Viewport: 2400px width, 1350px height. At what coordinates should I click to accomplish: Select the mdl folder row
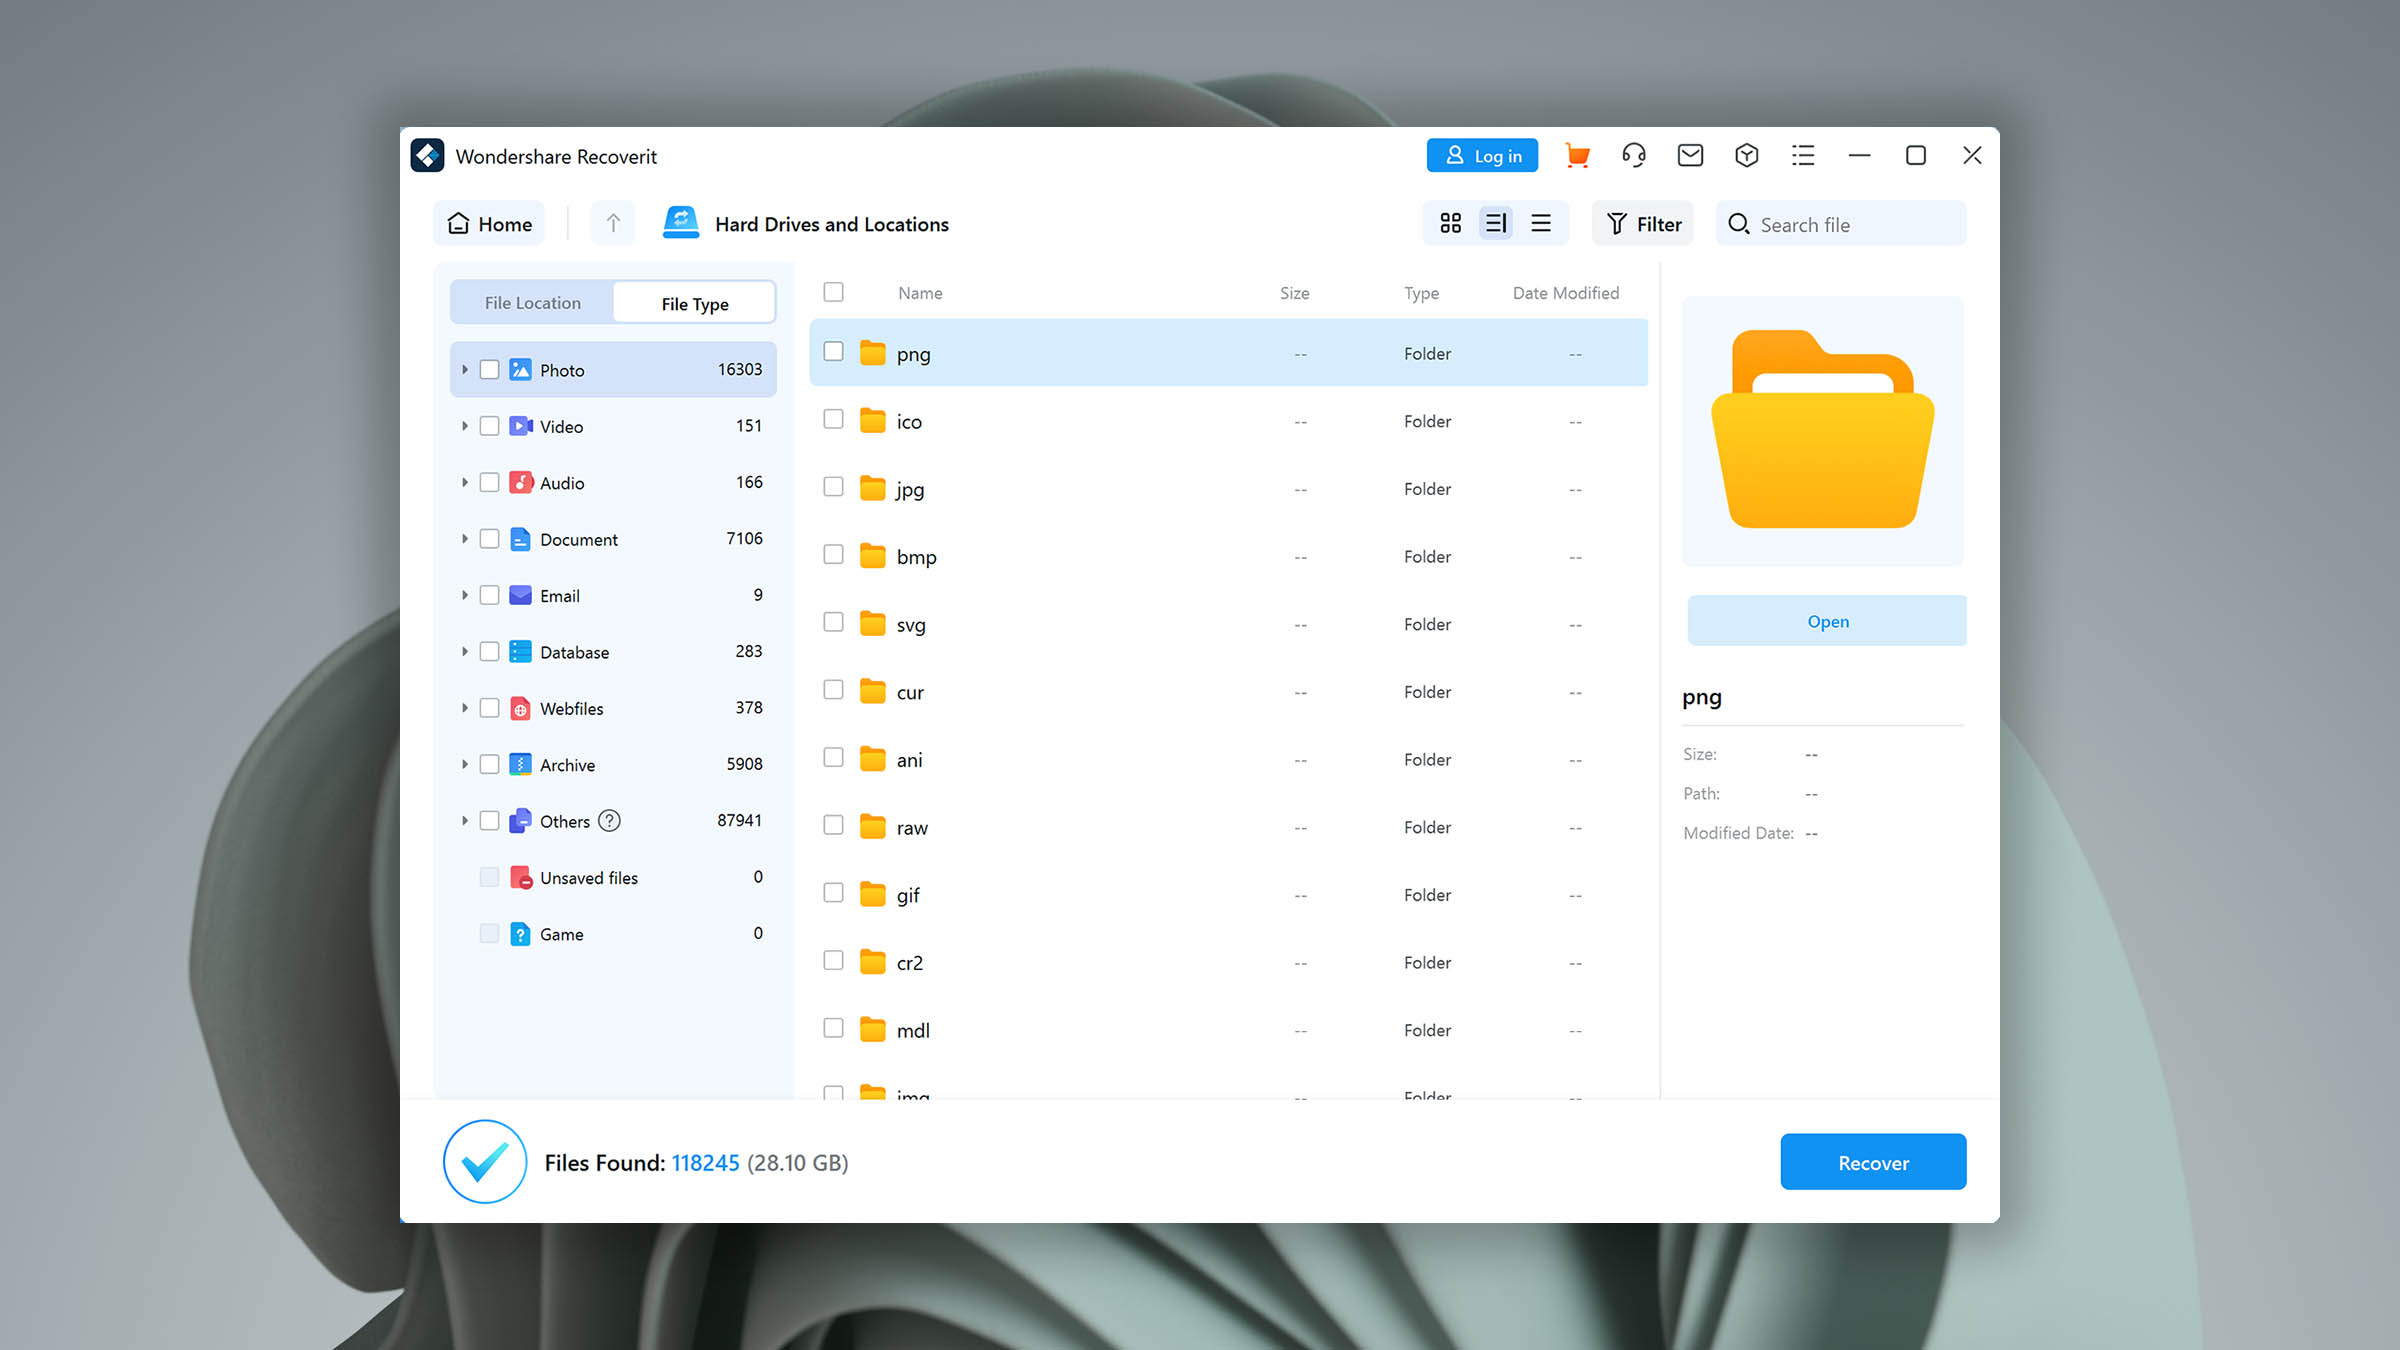(x=1228, y=1030)
